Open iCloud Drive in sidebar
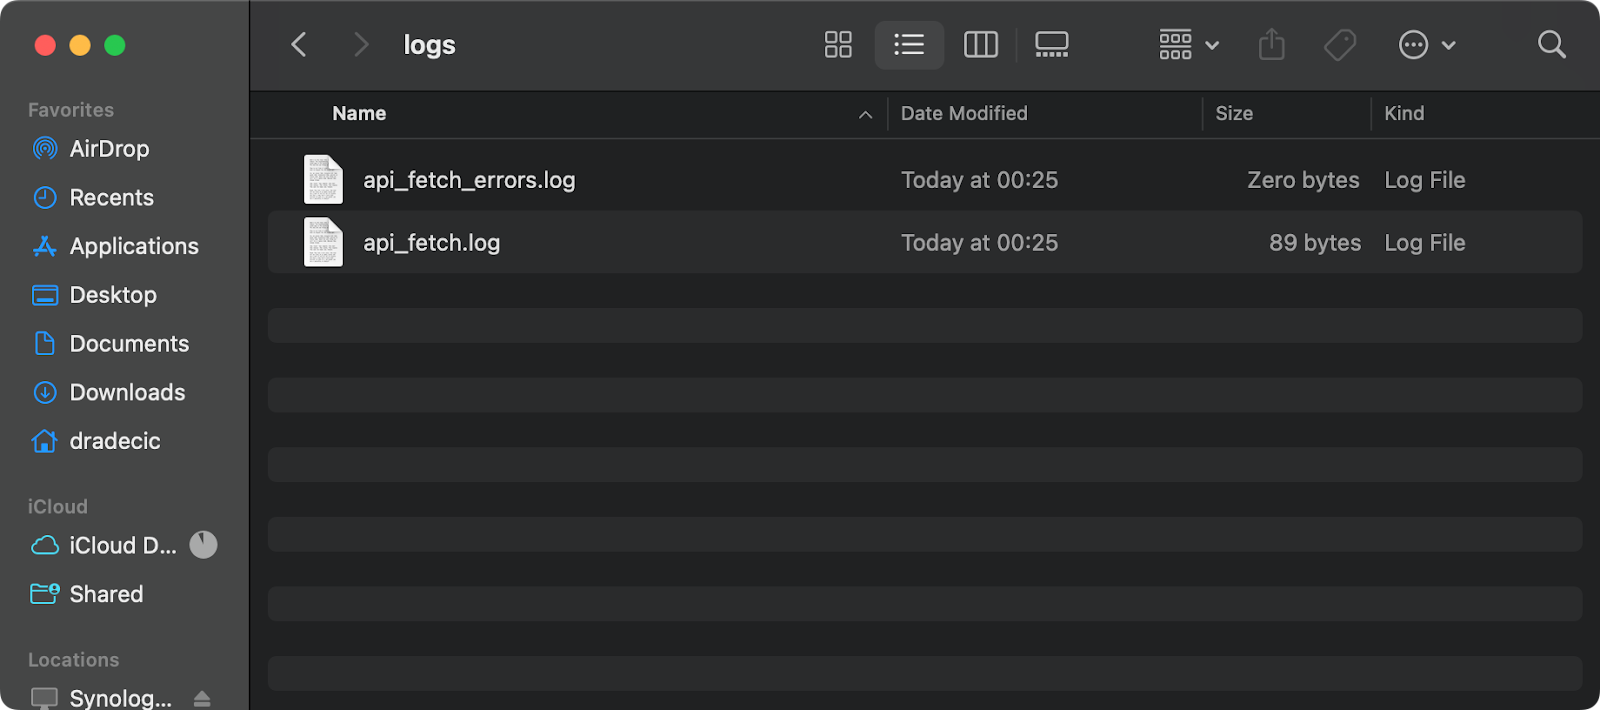 point(123,545)
